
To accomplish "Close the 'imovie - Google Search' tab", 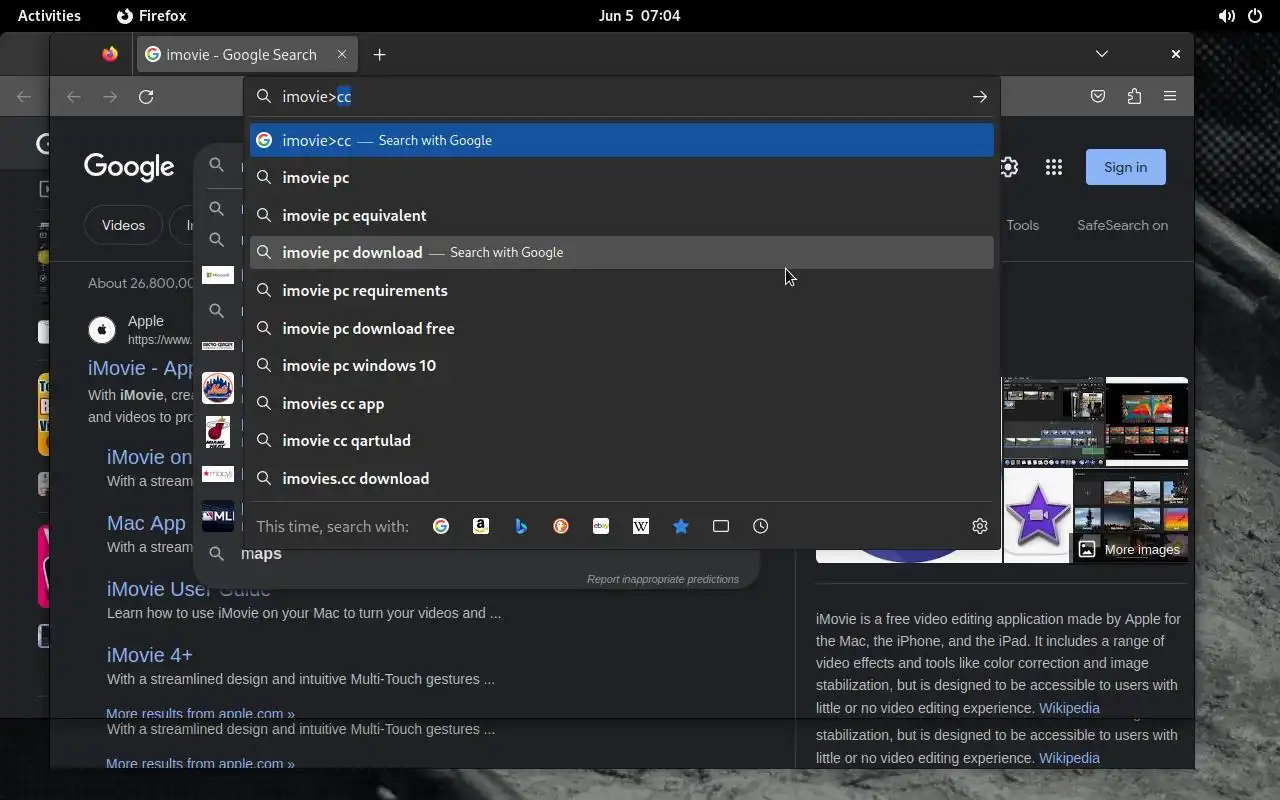I will pos(342,54).
